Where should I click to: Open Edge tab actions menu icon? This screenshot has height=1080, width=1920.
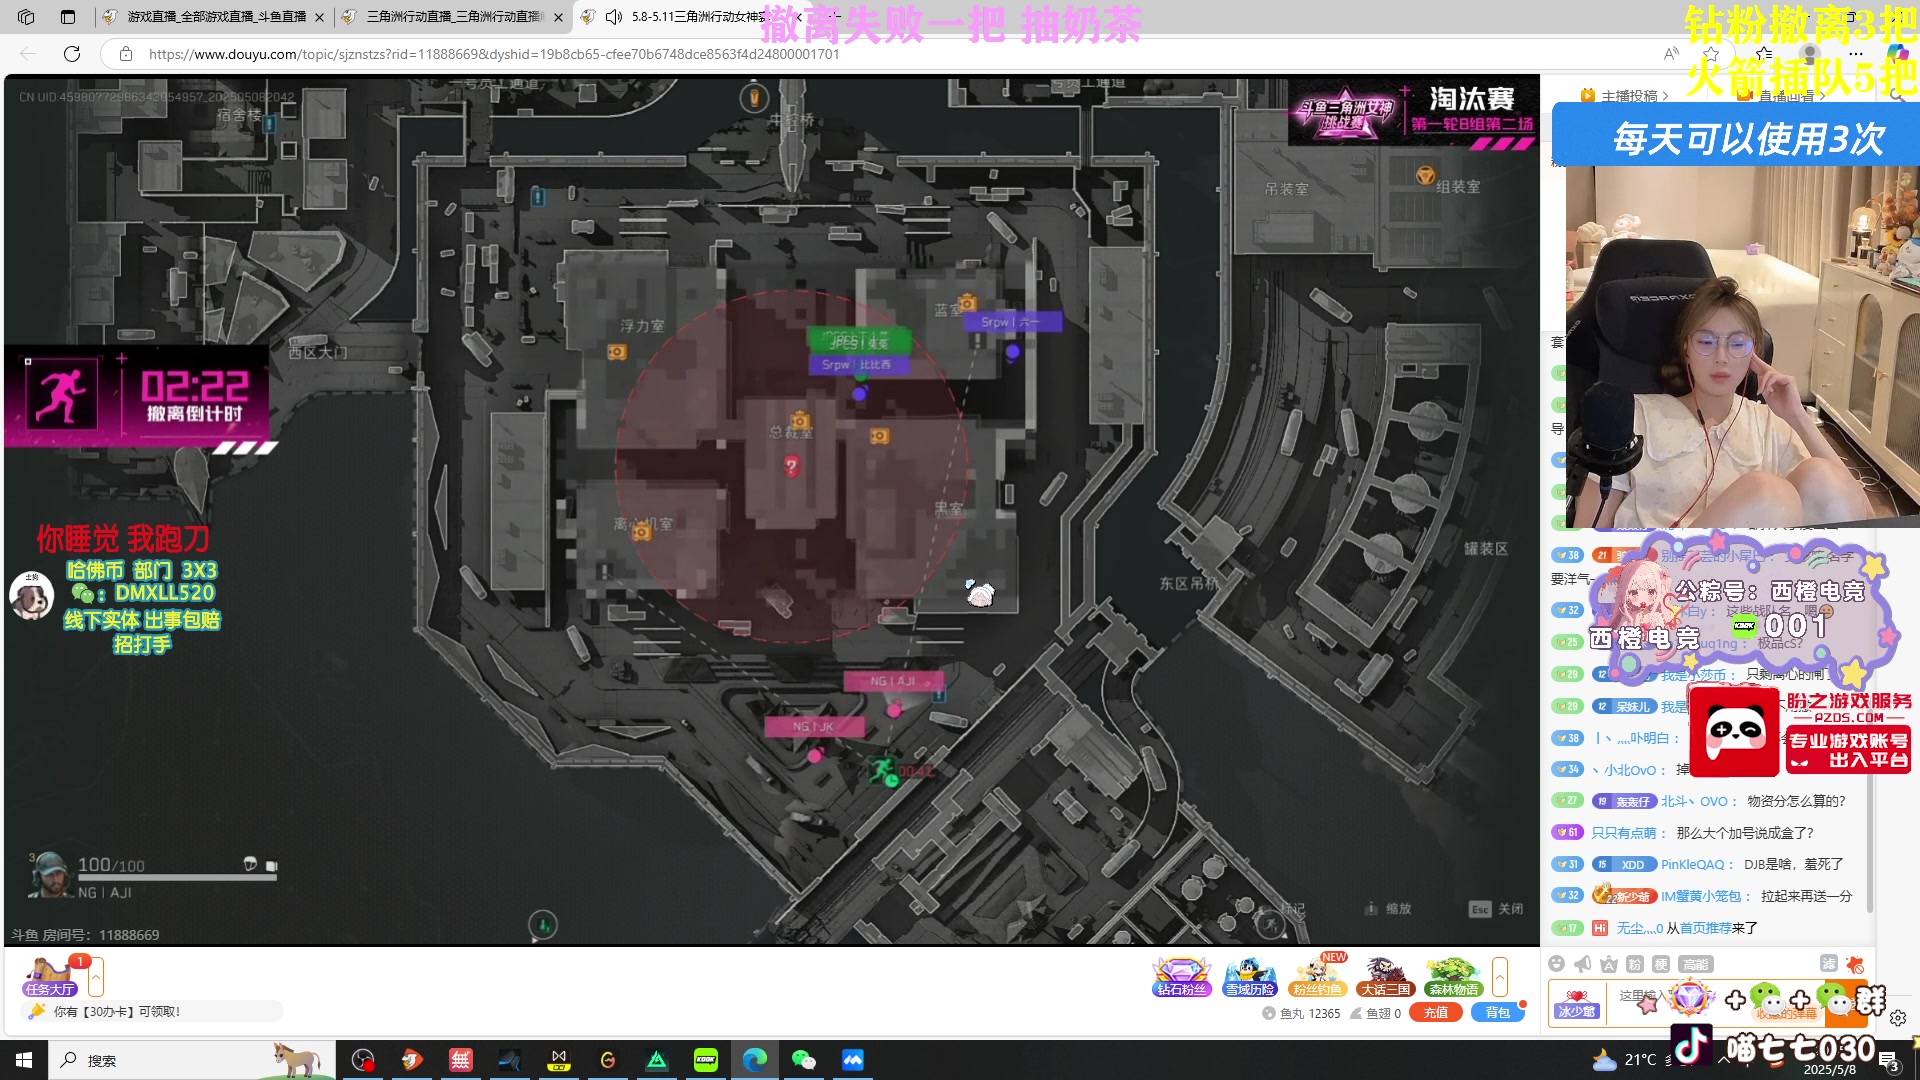point(67,17)
